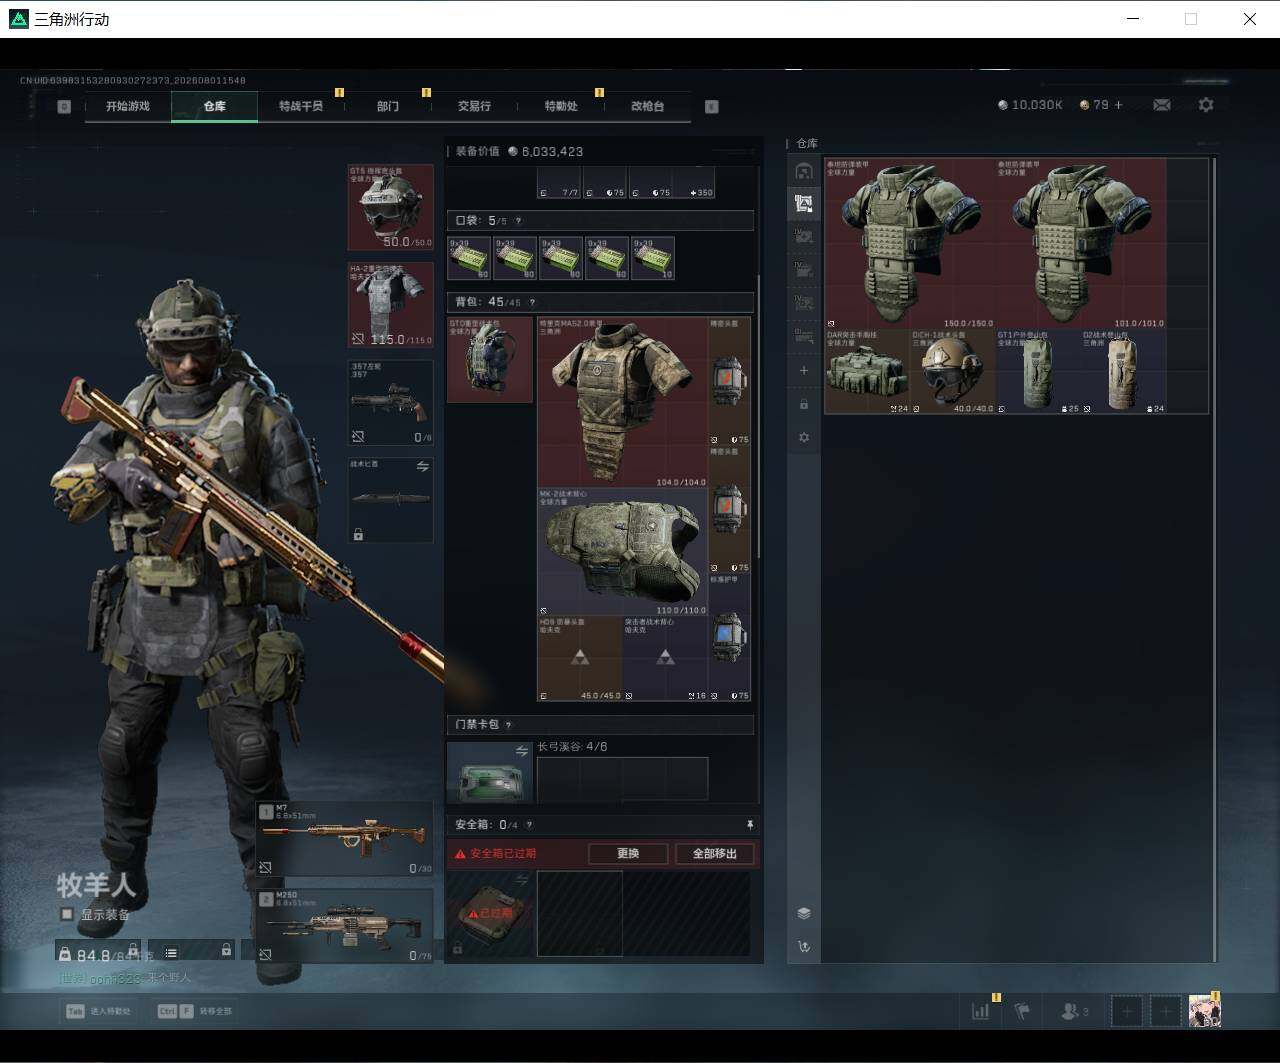The image size is (1280, 1063).
Task: Select the first 9x39 ammo box in pockets
Action: tap(469, 258)
